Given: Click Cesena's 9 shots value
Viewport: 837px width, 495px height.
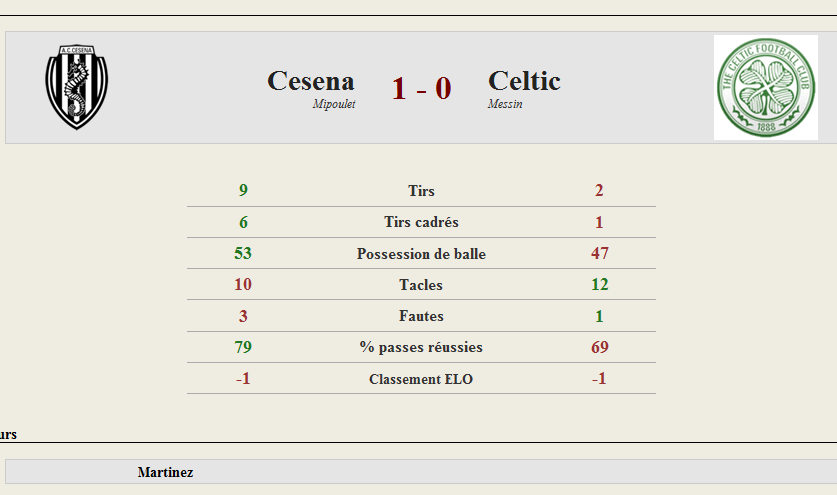Looking at the screenshot, I should coord(243,190).
